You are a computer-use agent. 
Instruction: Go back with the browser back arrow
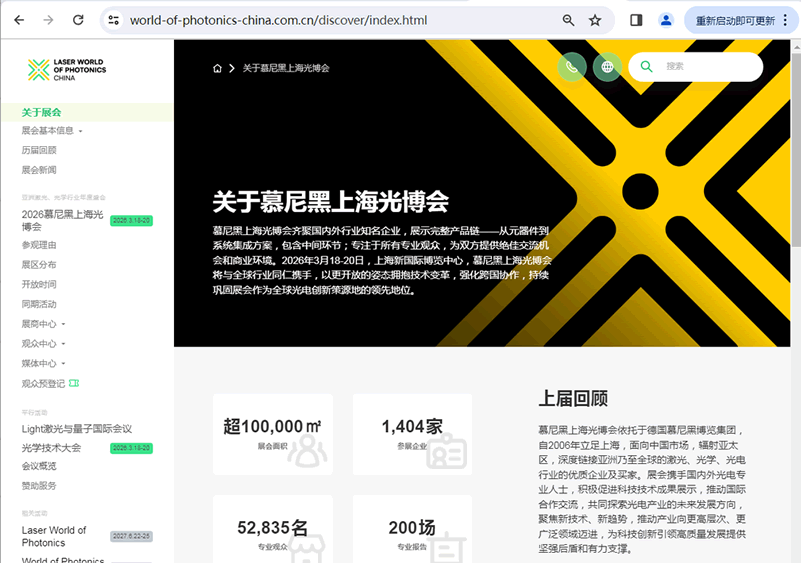tap(19, 20)
